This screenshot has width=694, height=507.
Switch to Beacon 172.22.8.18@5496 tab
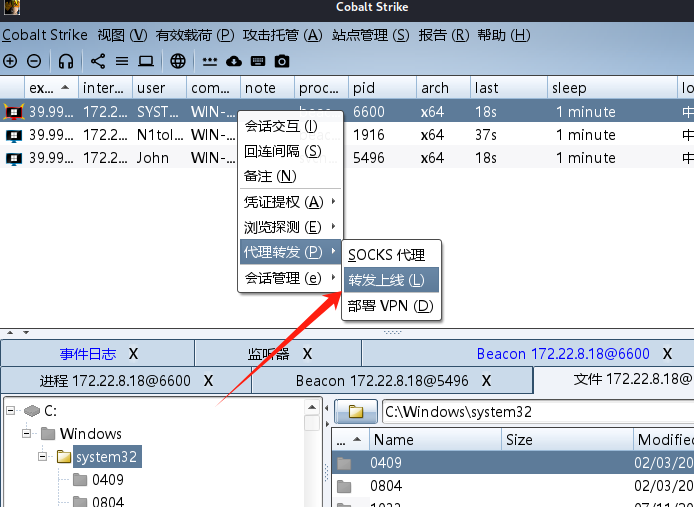[x=381, y=381]
